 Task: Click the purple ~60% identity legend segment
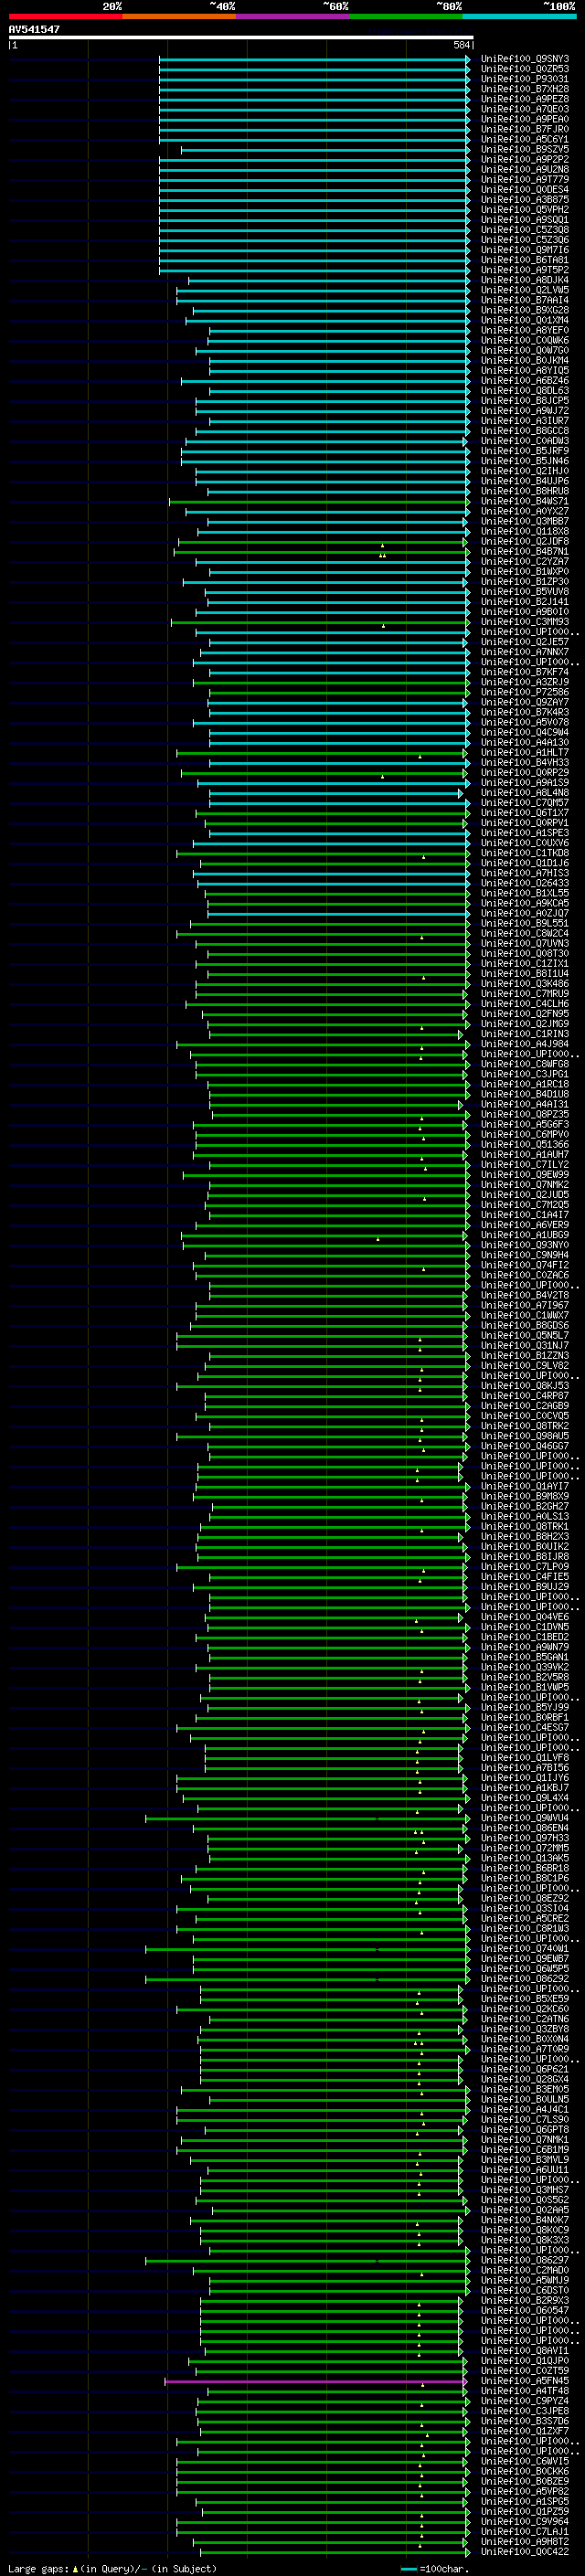pyautogui.click(x=293, y=16)
